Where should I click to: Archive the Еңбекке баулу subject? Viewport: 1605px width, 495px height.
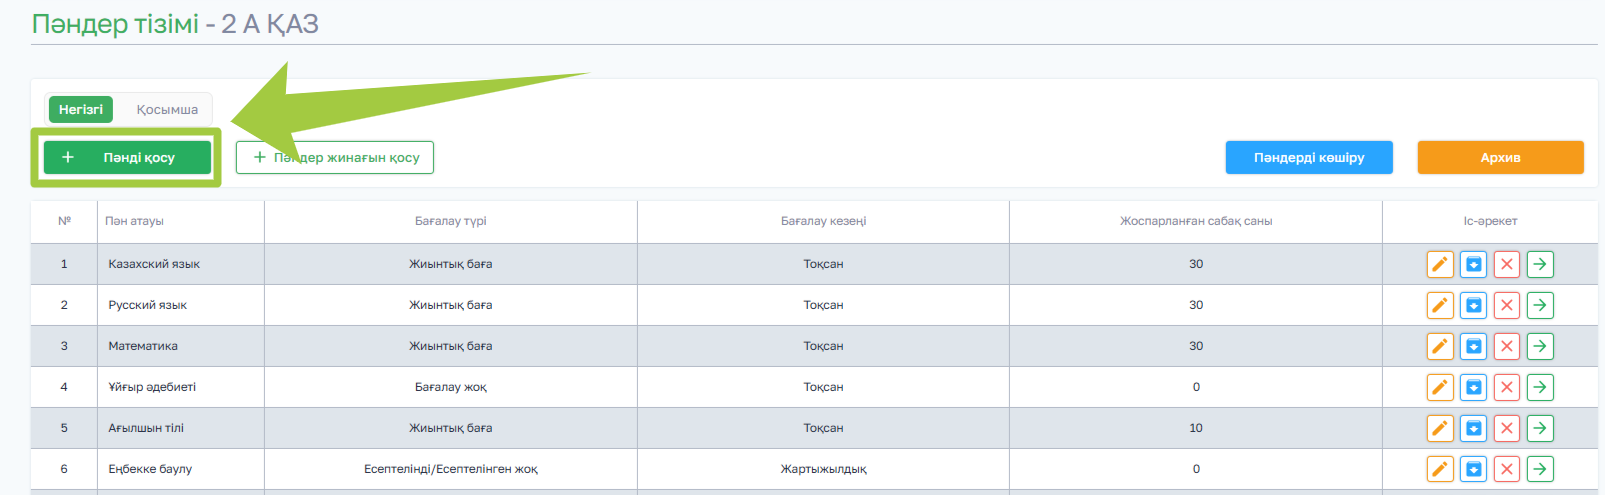[1473, 469]
